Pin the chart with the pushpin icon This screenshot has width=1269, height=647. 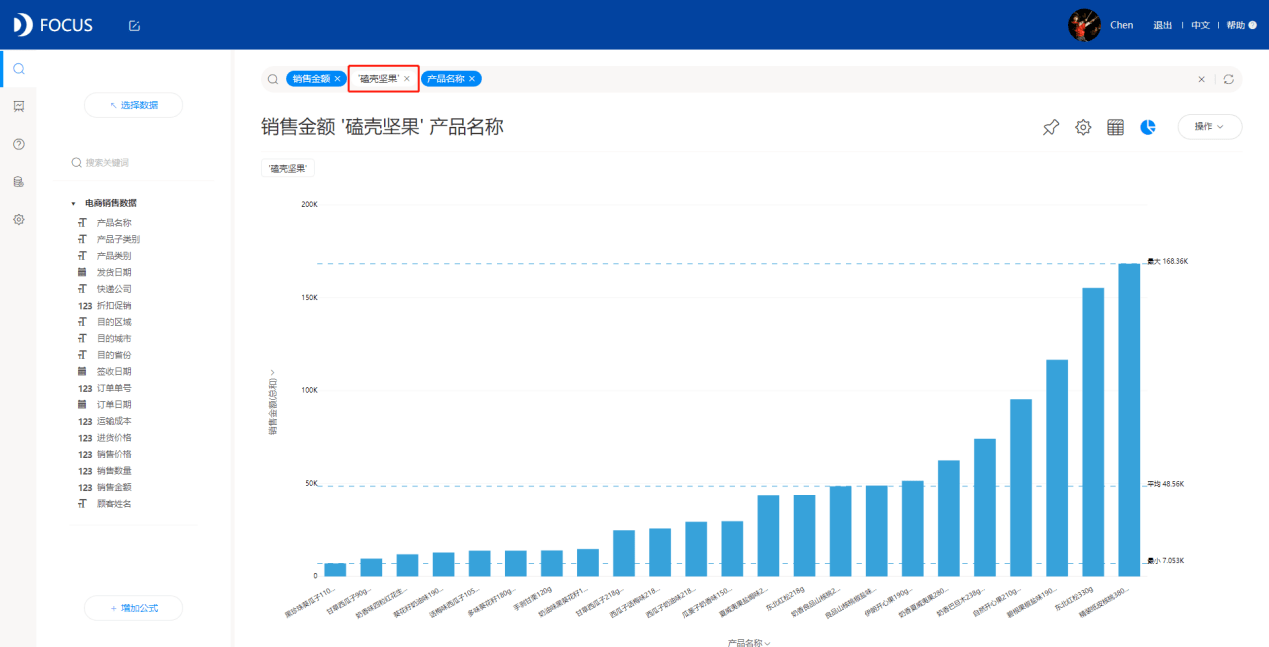(x=1050, y=127)
